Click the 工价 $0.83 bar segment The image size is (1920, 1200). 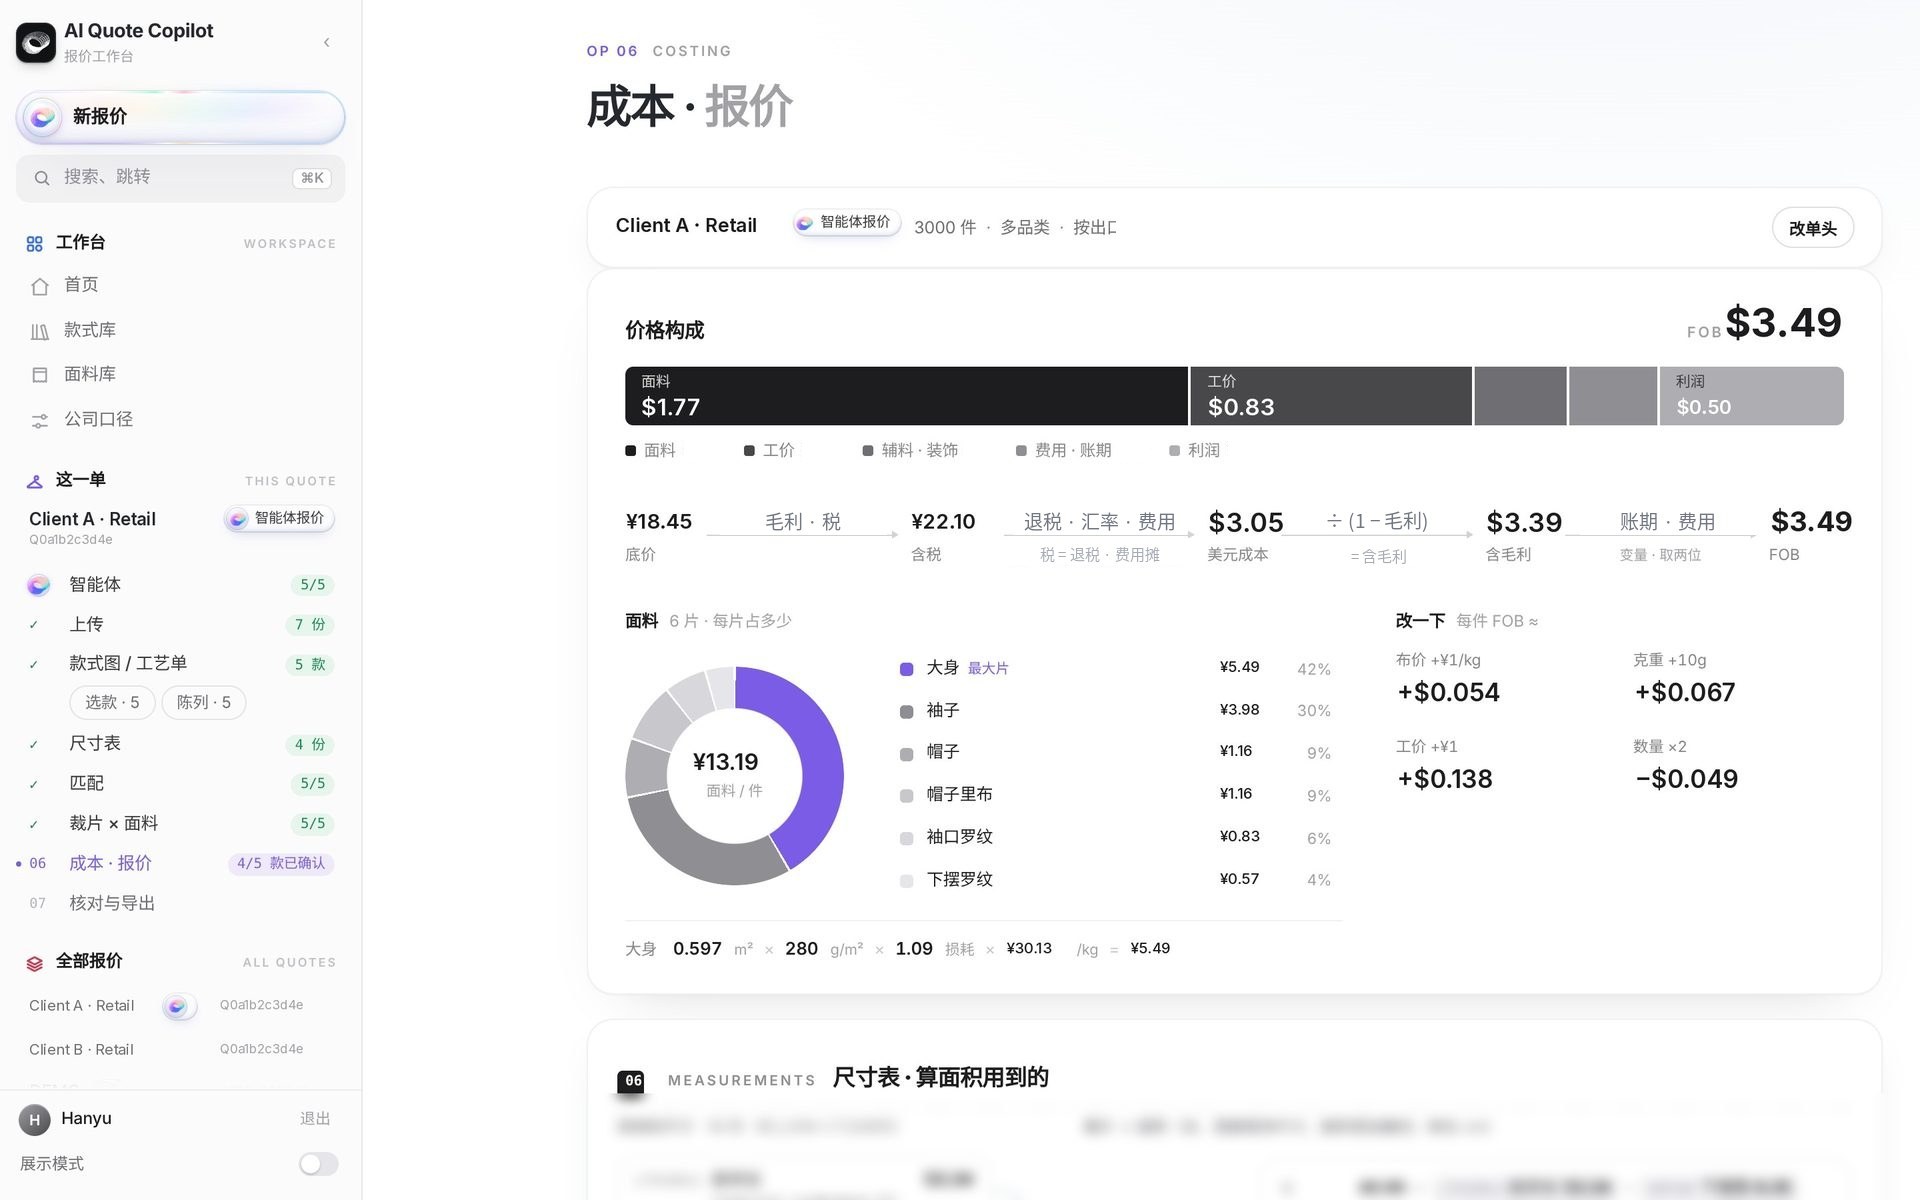coord(1331,396)
